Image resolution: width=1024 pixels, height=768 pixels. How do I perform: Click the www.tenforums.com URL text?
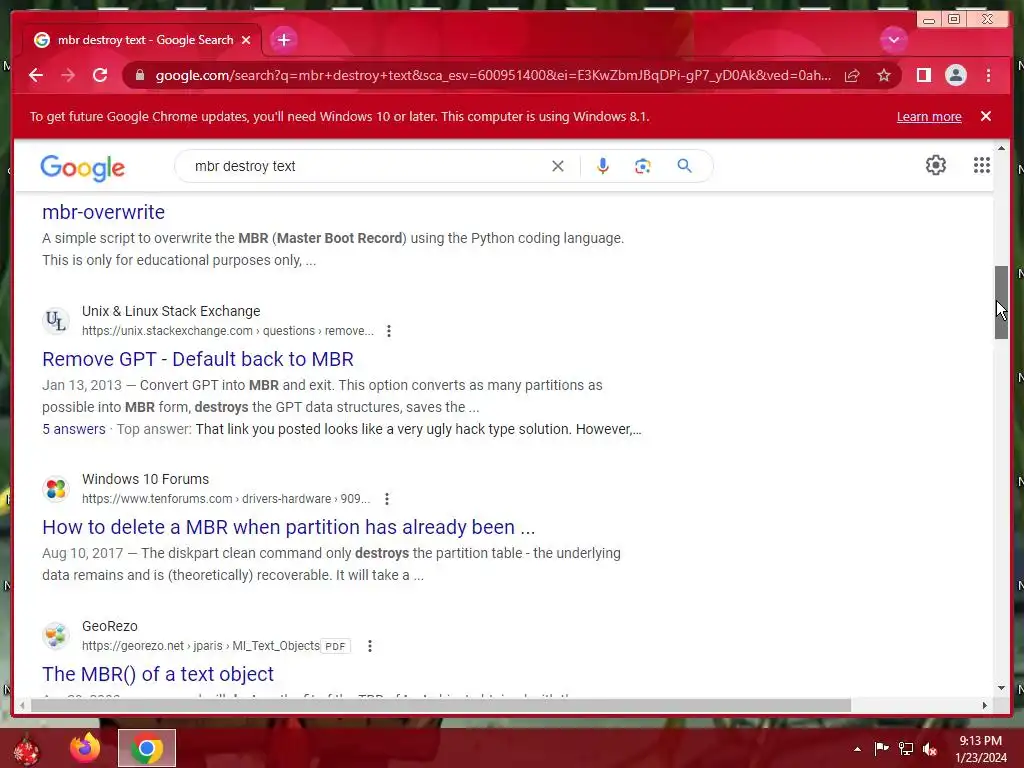click(x=226, y=499)
